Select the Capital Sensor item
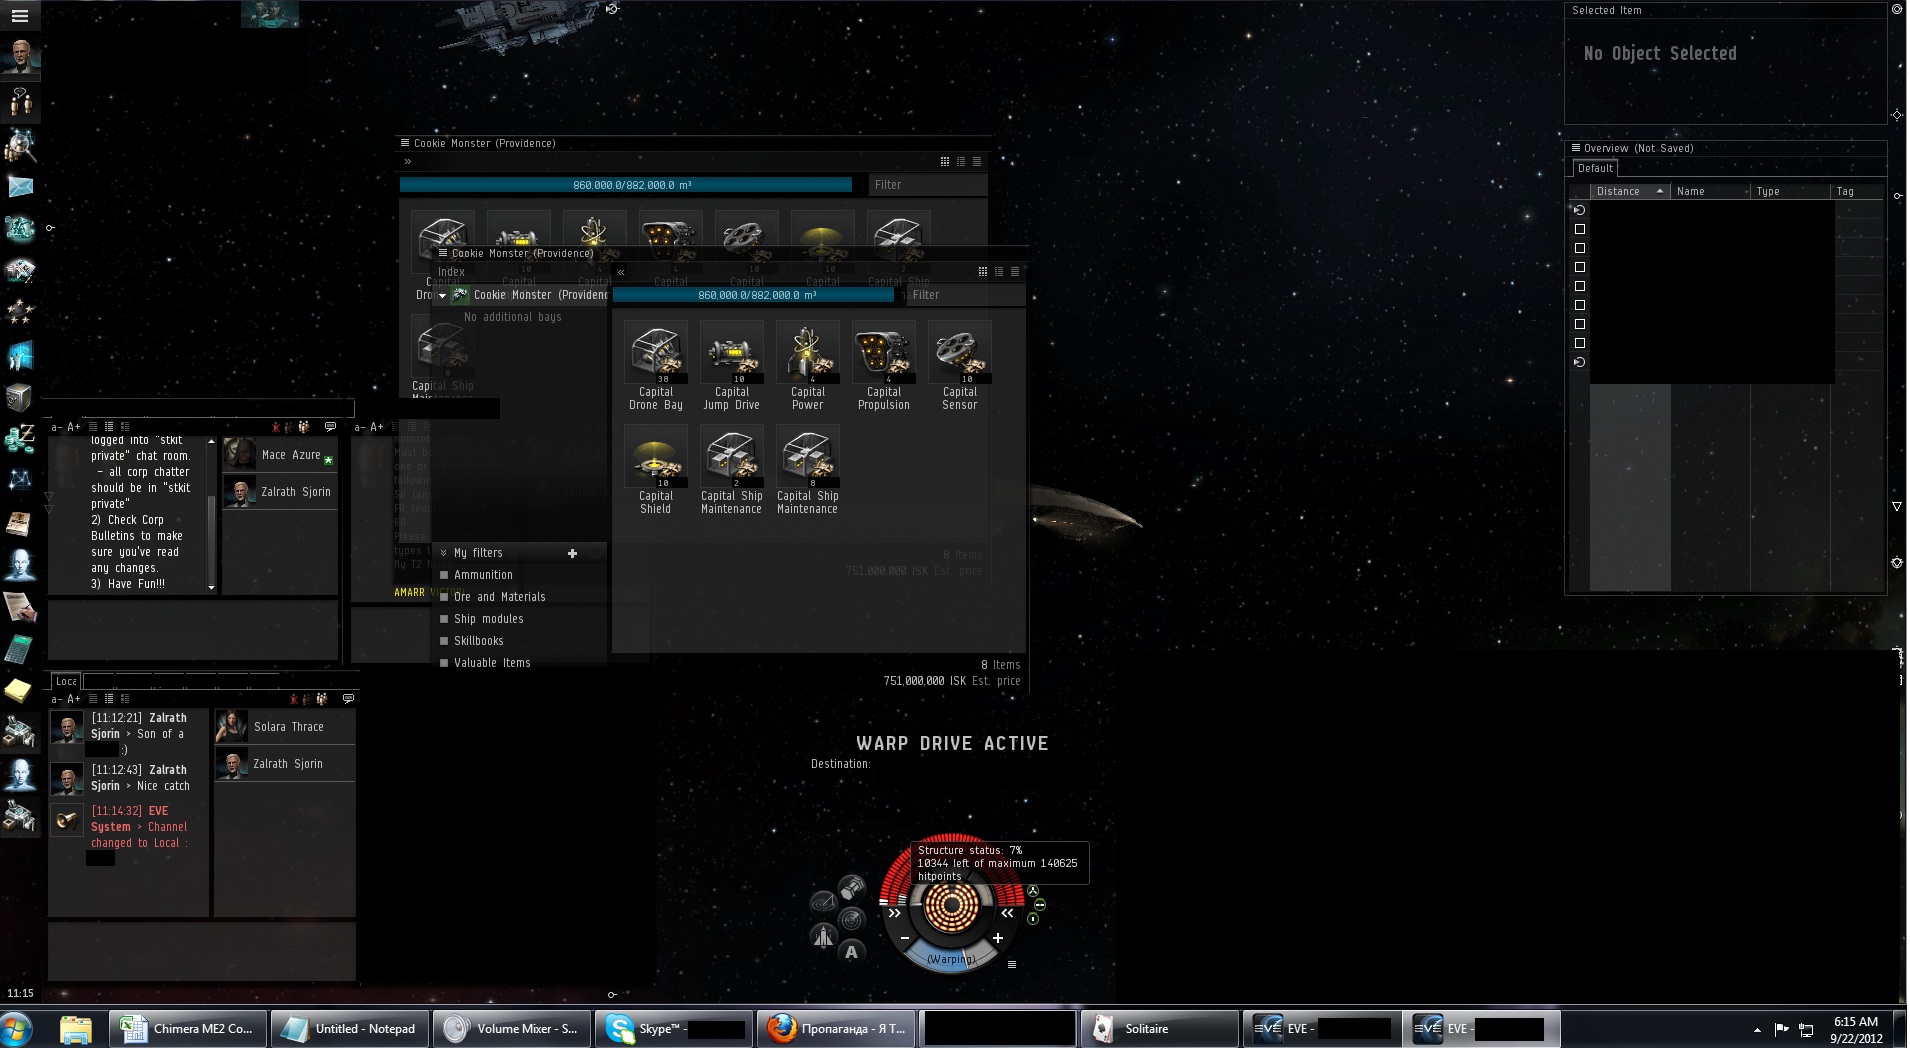The image size is (1910, 1048). tap(960, 366)
